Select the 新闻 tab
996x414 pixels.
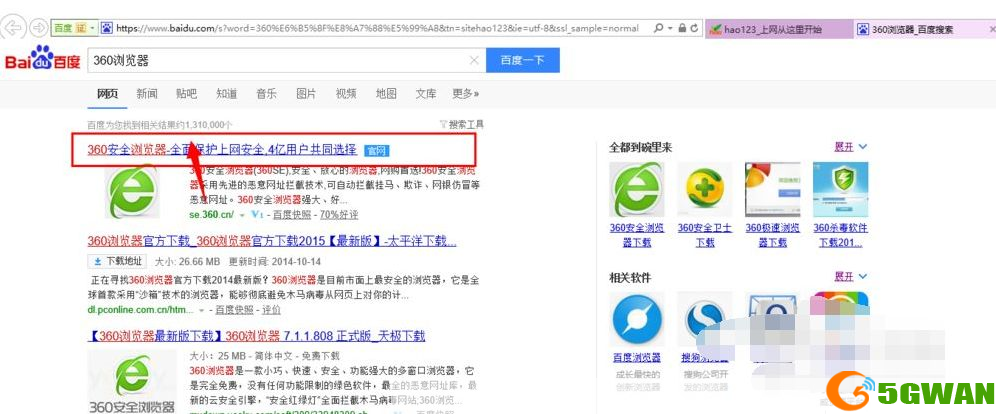point(147,94)
